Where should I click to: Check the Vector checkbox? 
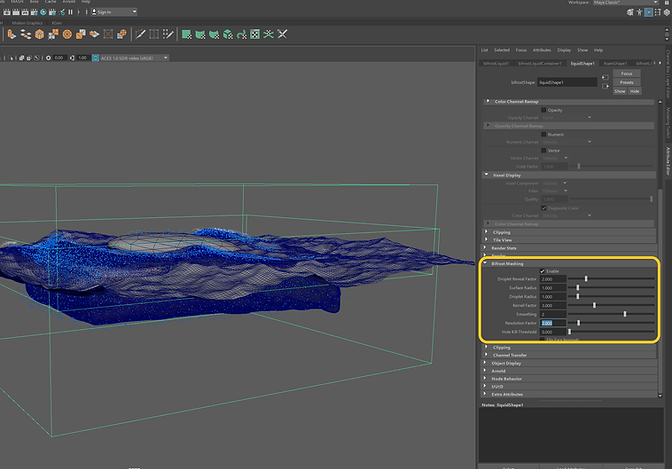[x=543, y=150]
